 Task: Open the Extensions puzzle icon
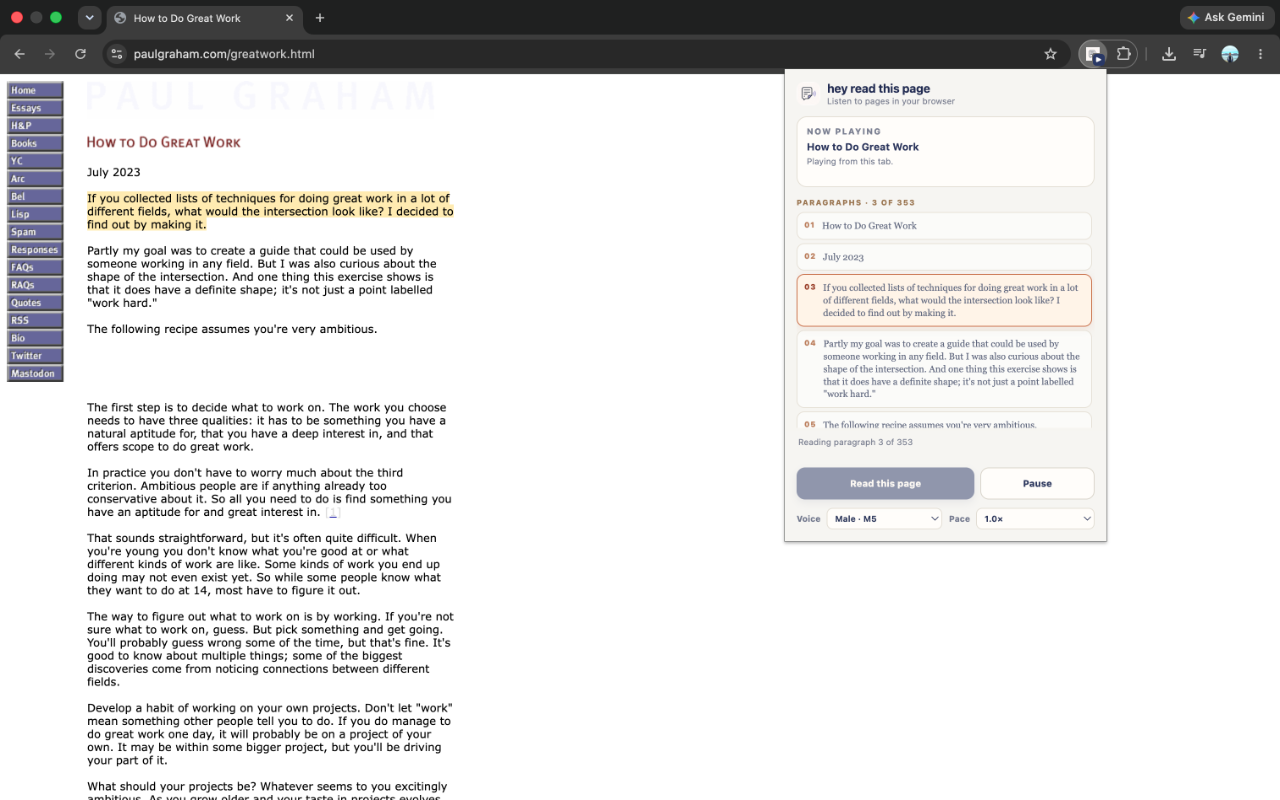click(x=1123, y=54)
